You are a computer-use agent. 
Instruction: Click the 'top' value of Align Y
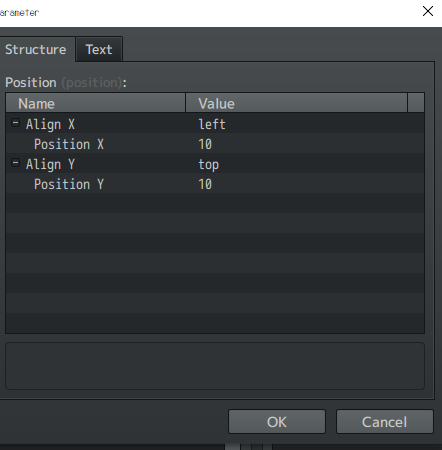tap(209, 164)
